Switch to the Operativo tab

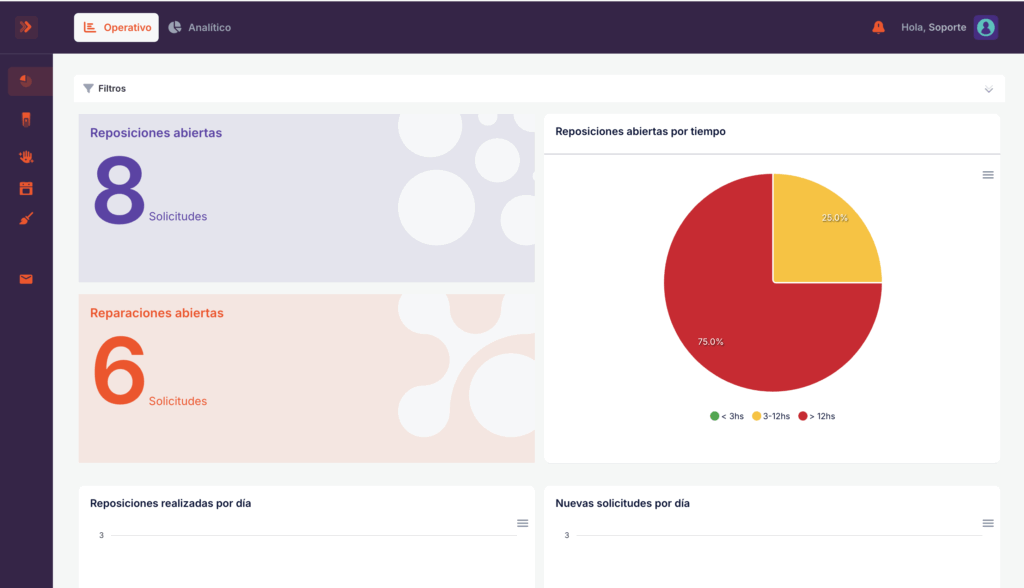click(116, 27)
